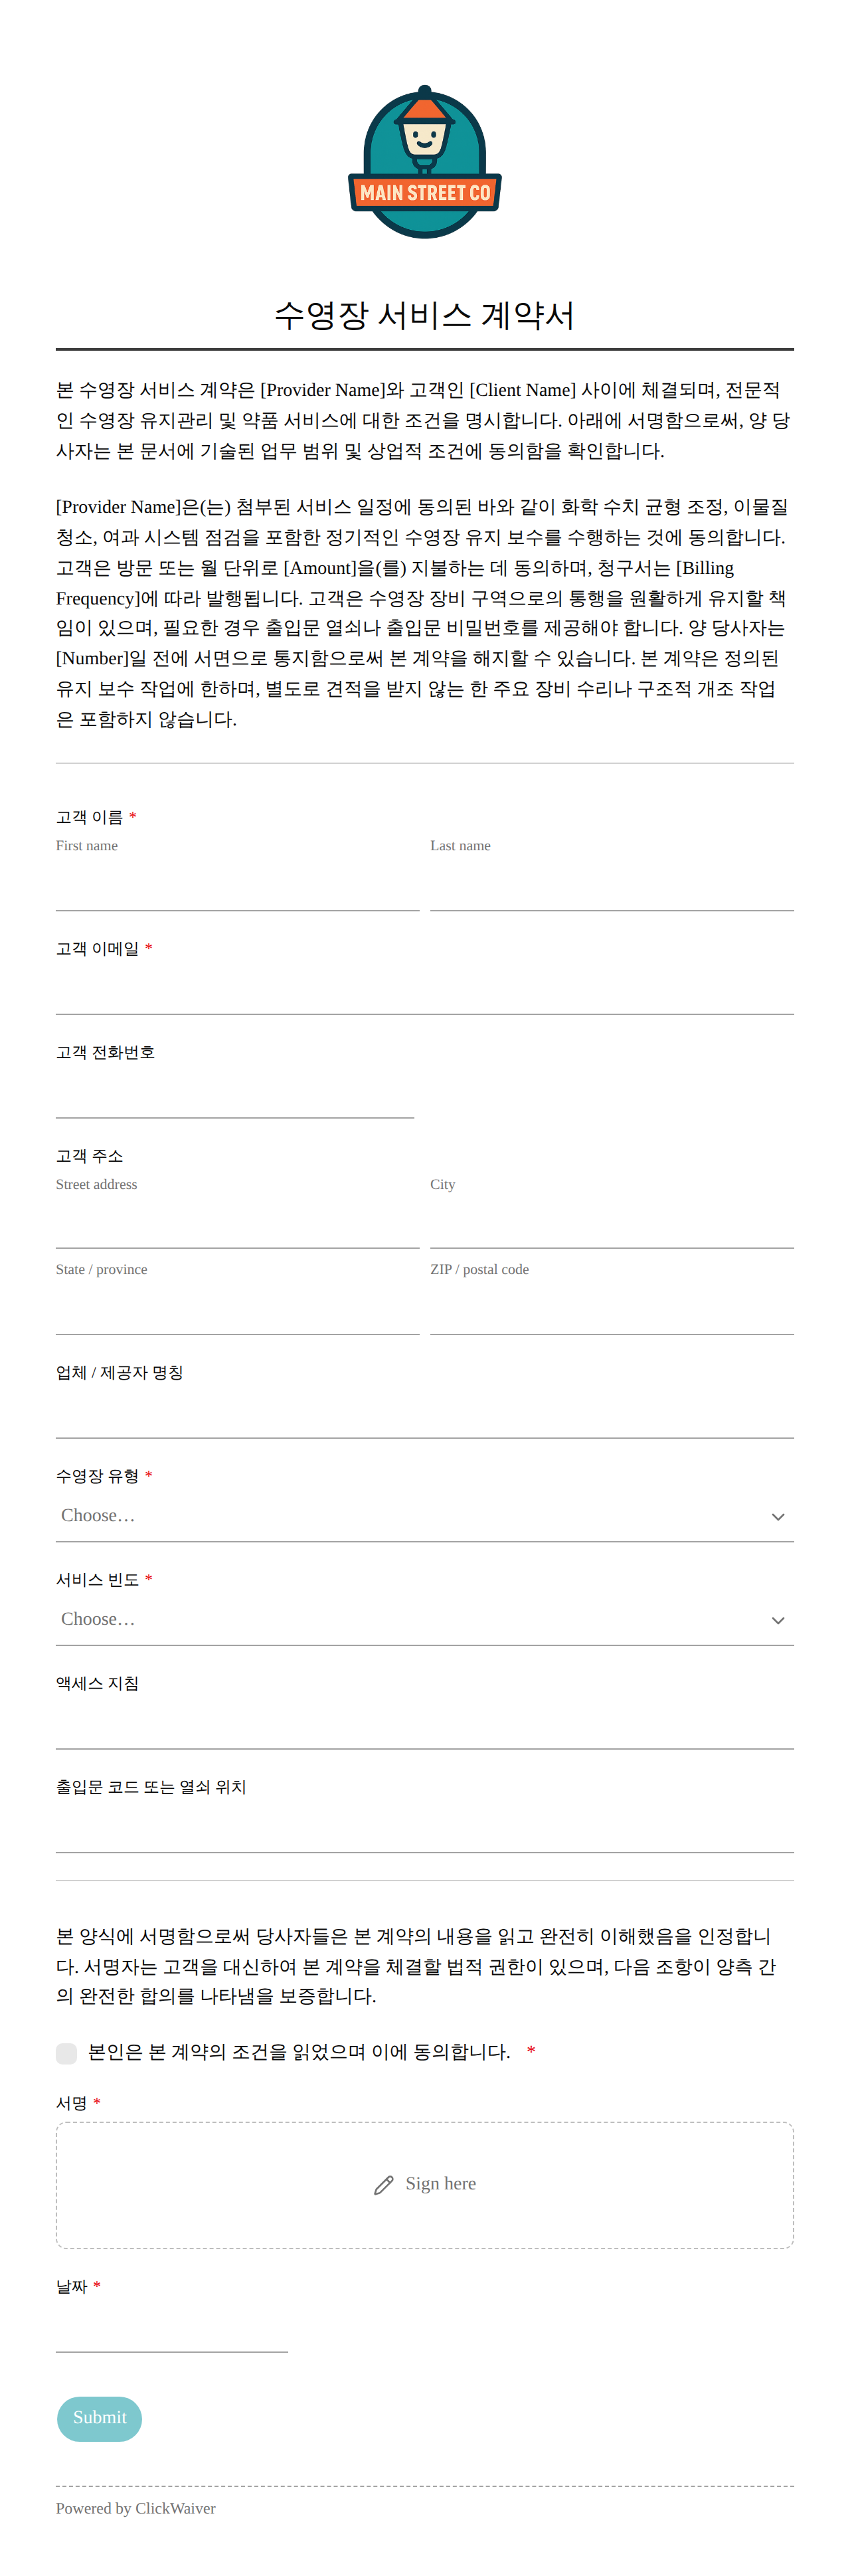Screen dimensions: 850x2576
Task: Focus the 액세스 지침 input field
Action: point(425,1725)
